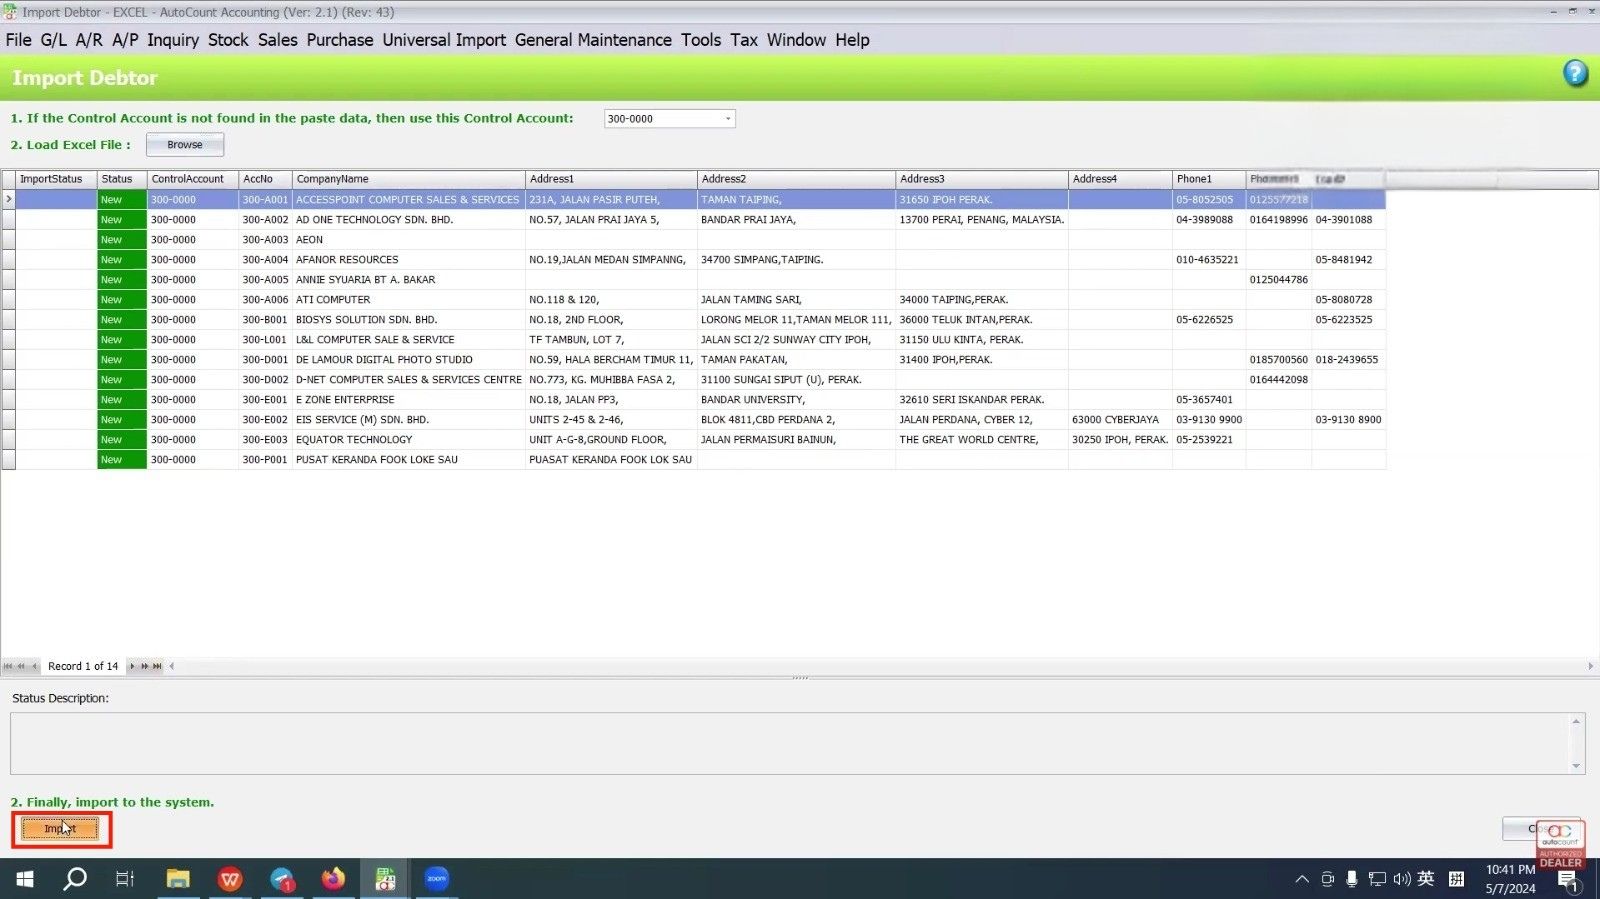Open Task View on taskbar
Viewport: 1600px width, 899px height.
point(125,879)
